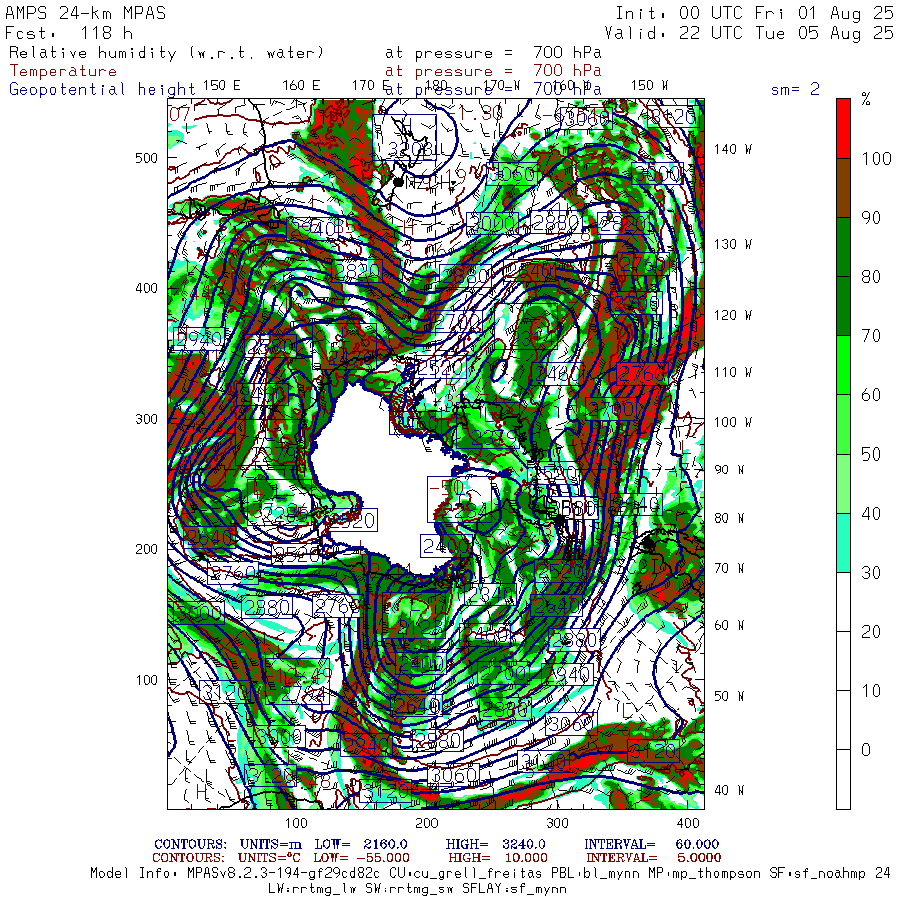Click the "Fcst: 118 h" forecast hour text
The width and height of the screenshot is (900, 900).
click(x=68, y=33)
